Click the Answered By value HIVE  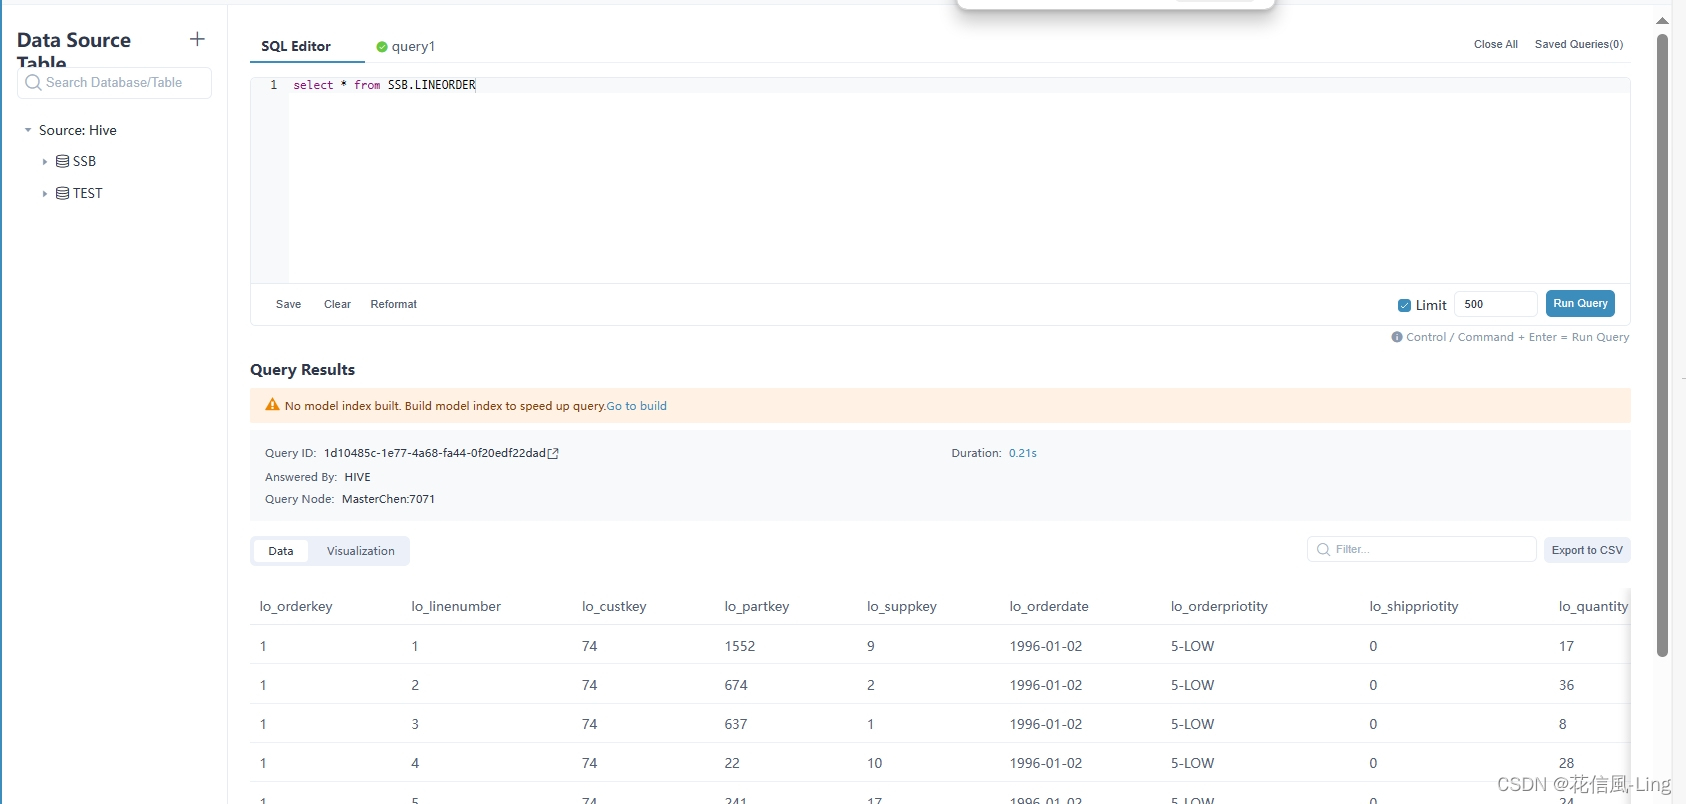(357, 477)
